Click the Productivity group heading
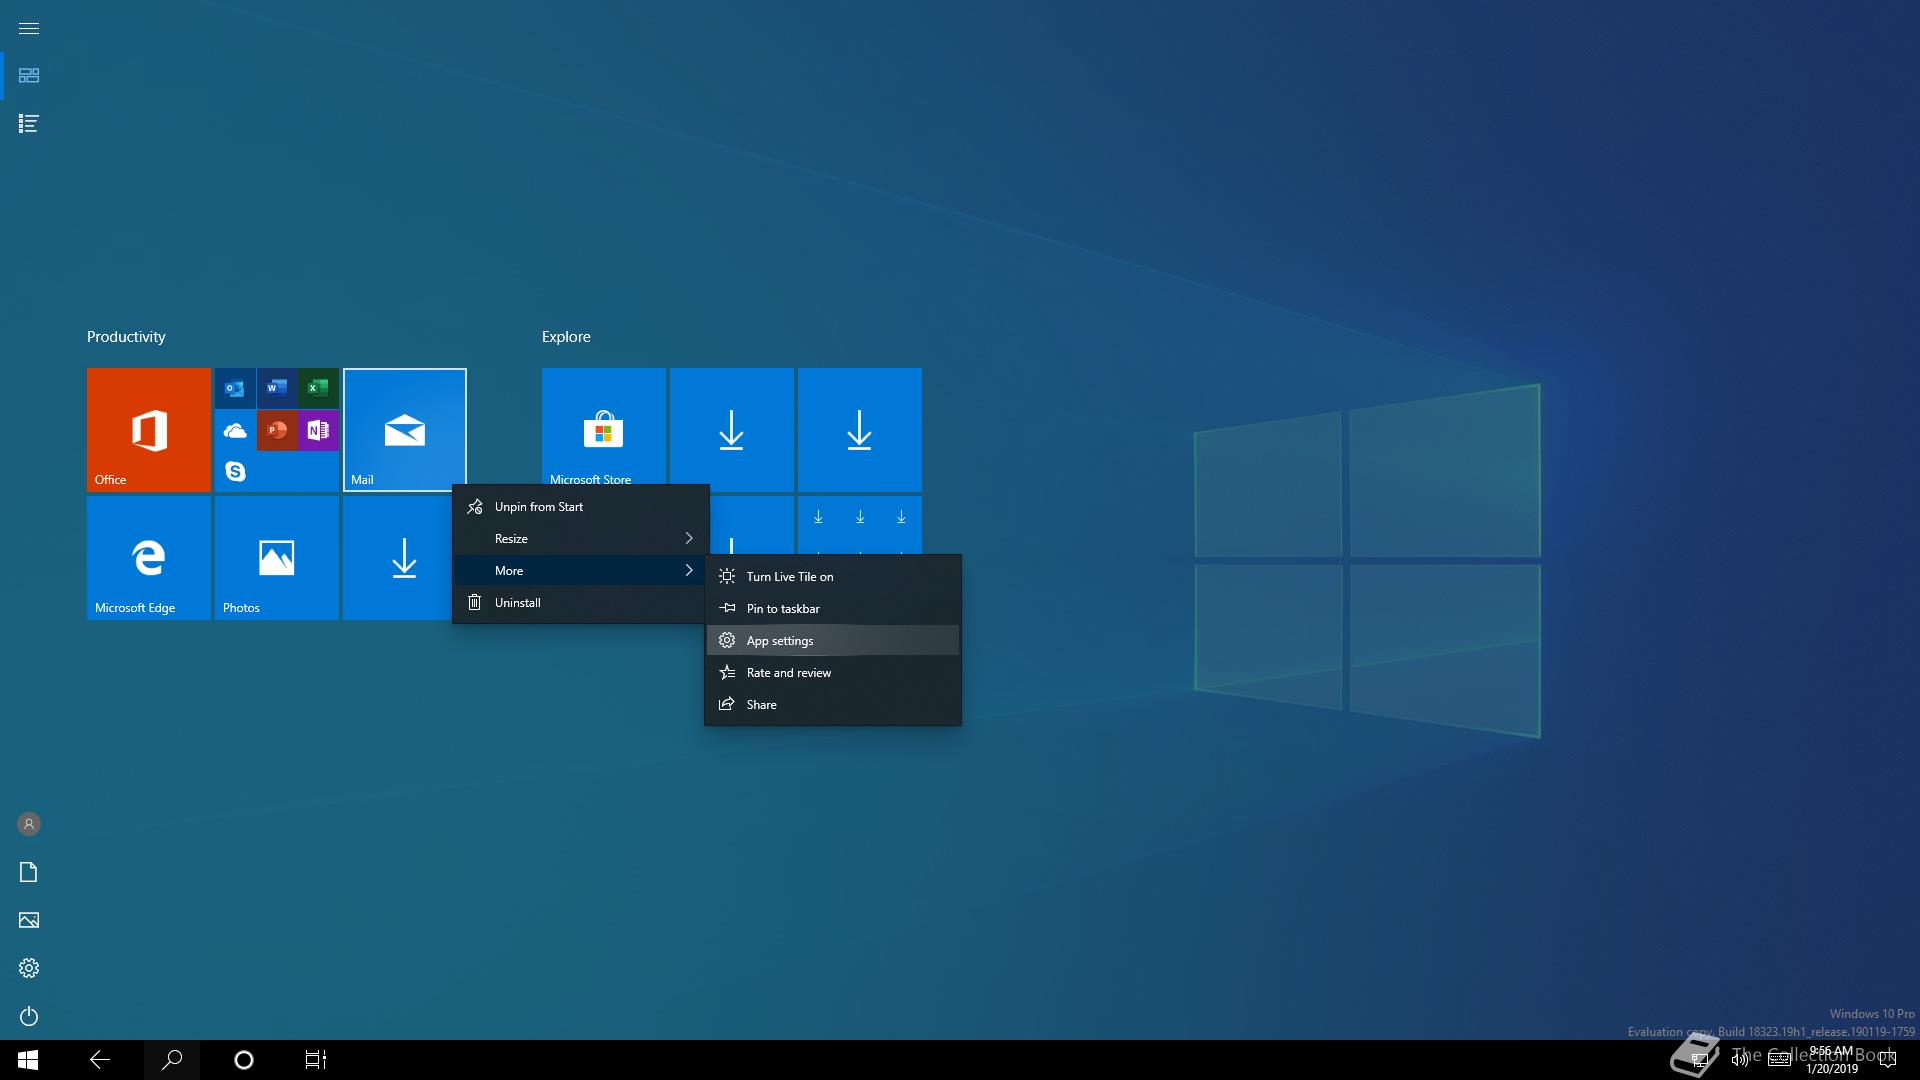The height and width of the screenshot is (1080, 1920). point(126,337)
